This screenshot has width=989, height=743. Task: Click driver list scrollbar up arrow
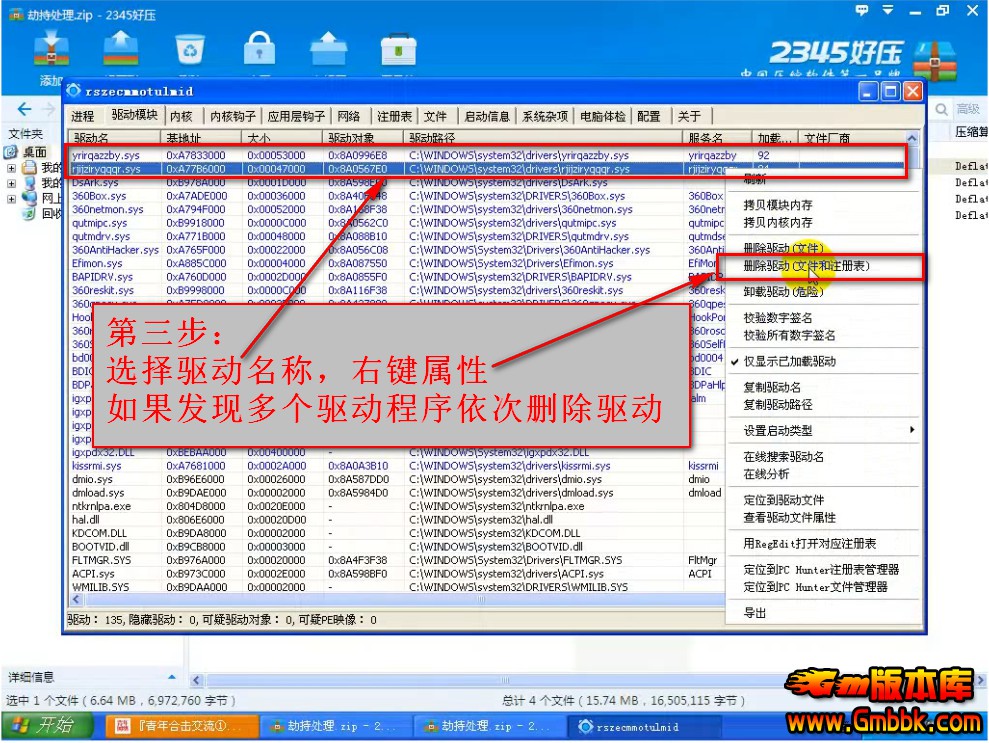pyautogui.click(x=911, y=137)
